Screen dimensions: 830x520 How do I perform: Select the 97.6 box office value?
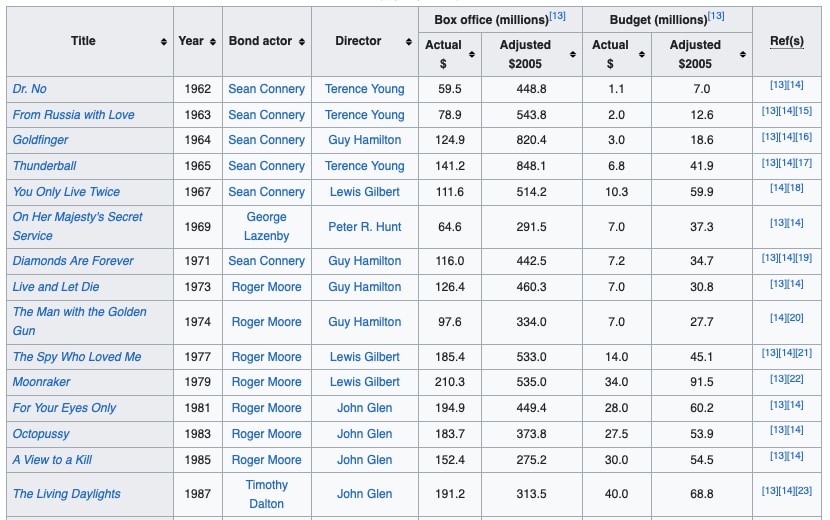pos(449,322)
